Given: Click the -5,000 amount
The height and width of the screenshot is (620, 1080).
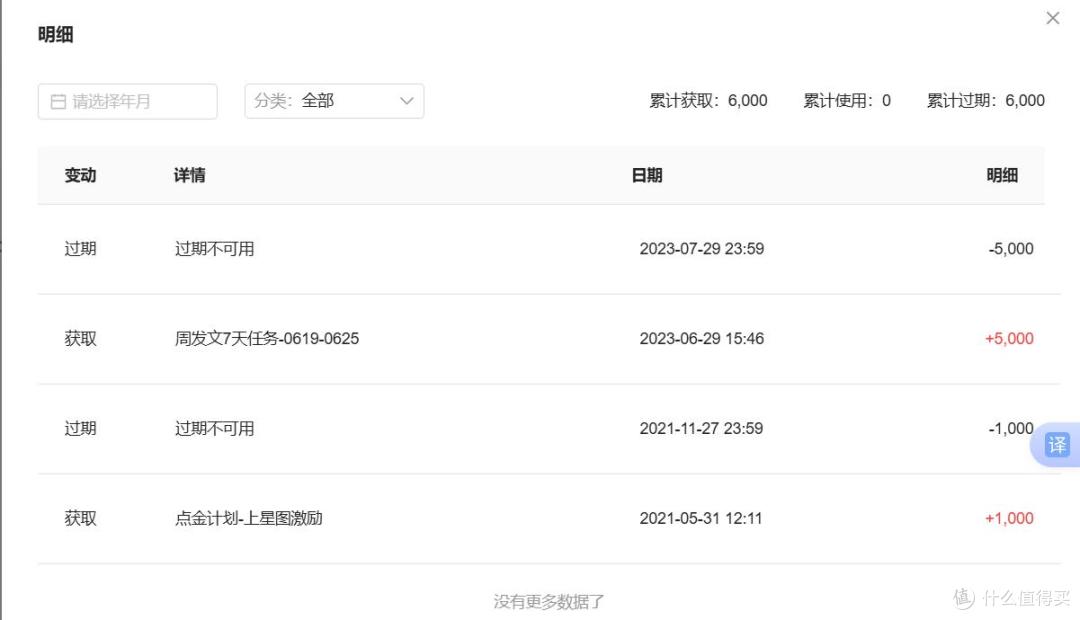Looking at the screenshot, I should [x=1011, y=249].
